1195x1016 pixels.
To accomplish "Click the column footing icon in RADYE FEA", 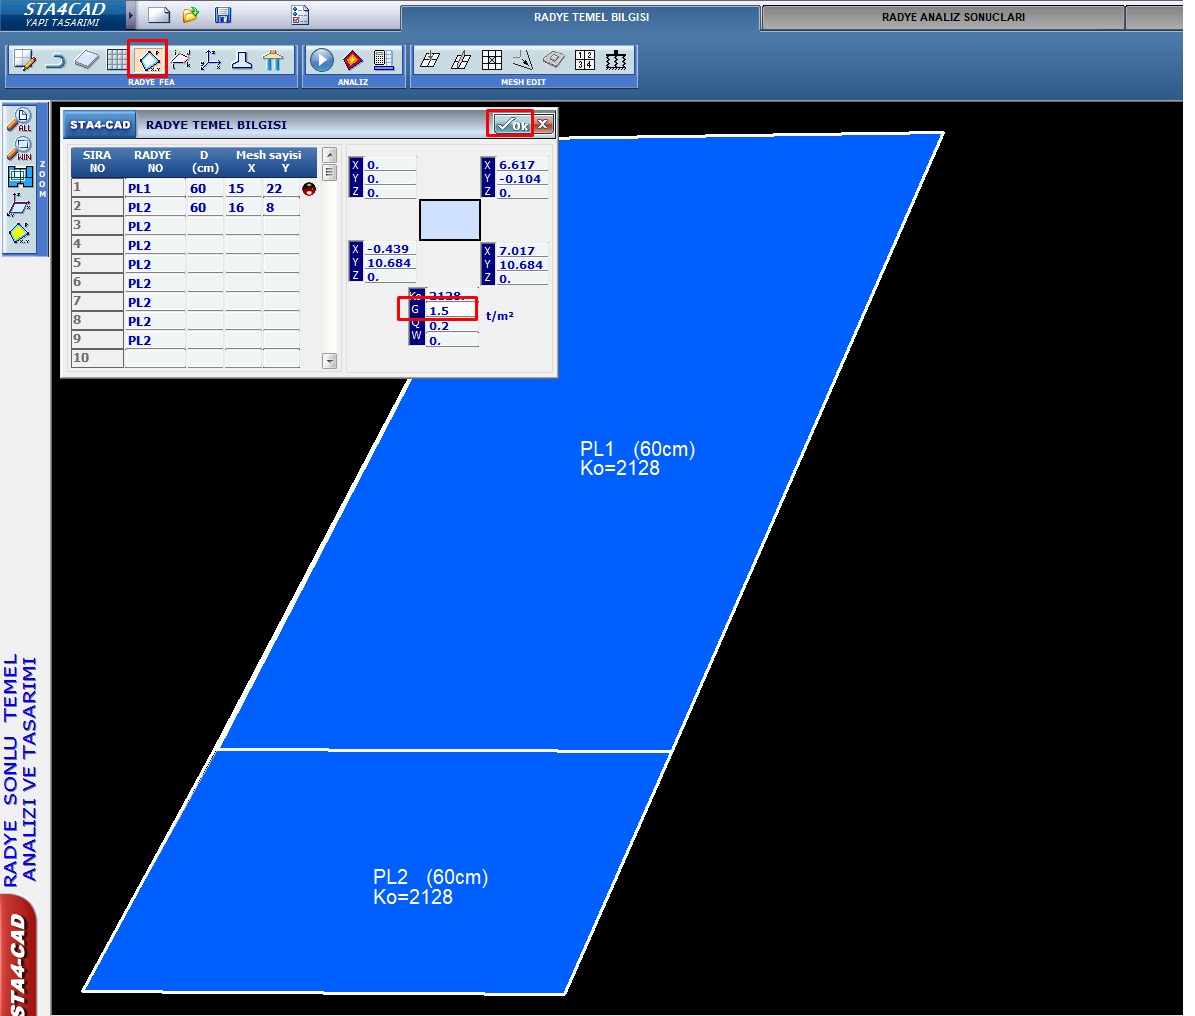I will point(242,60).
